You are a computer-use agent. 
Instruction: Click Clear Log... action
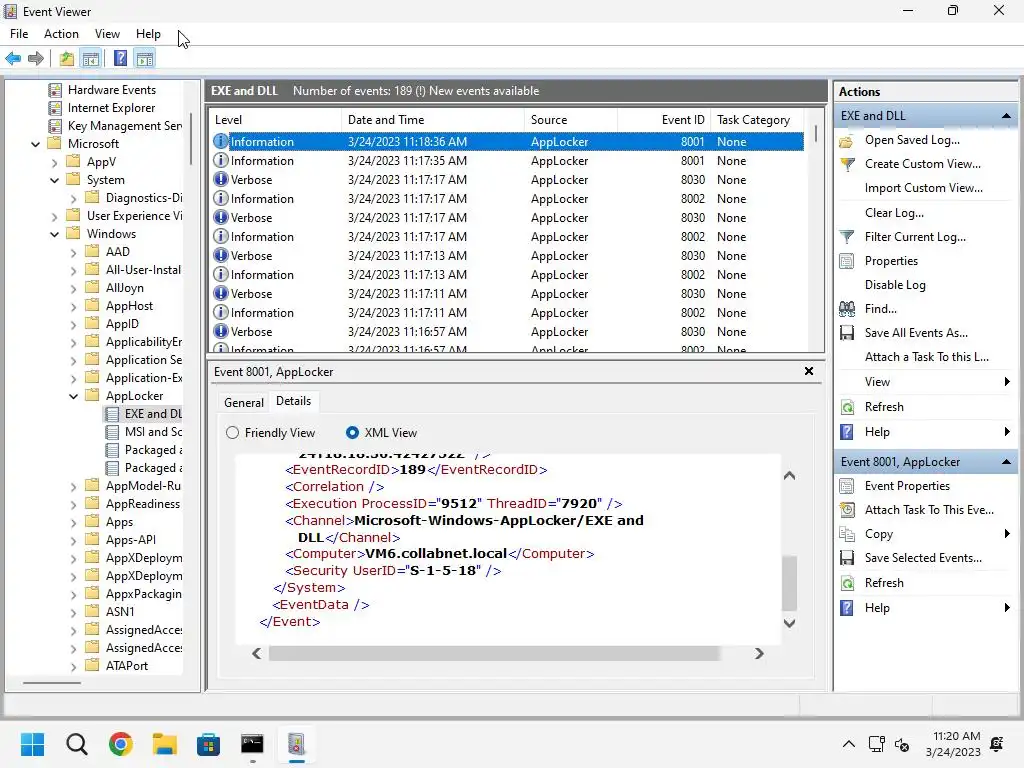click(x=894, y=213)
